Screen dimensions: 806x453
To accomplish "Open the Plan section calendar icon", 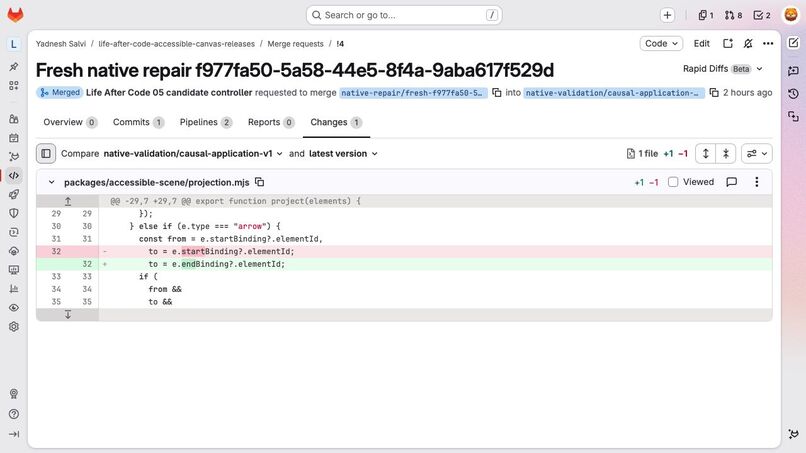I will pos(14,138).
